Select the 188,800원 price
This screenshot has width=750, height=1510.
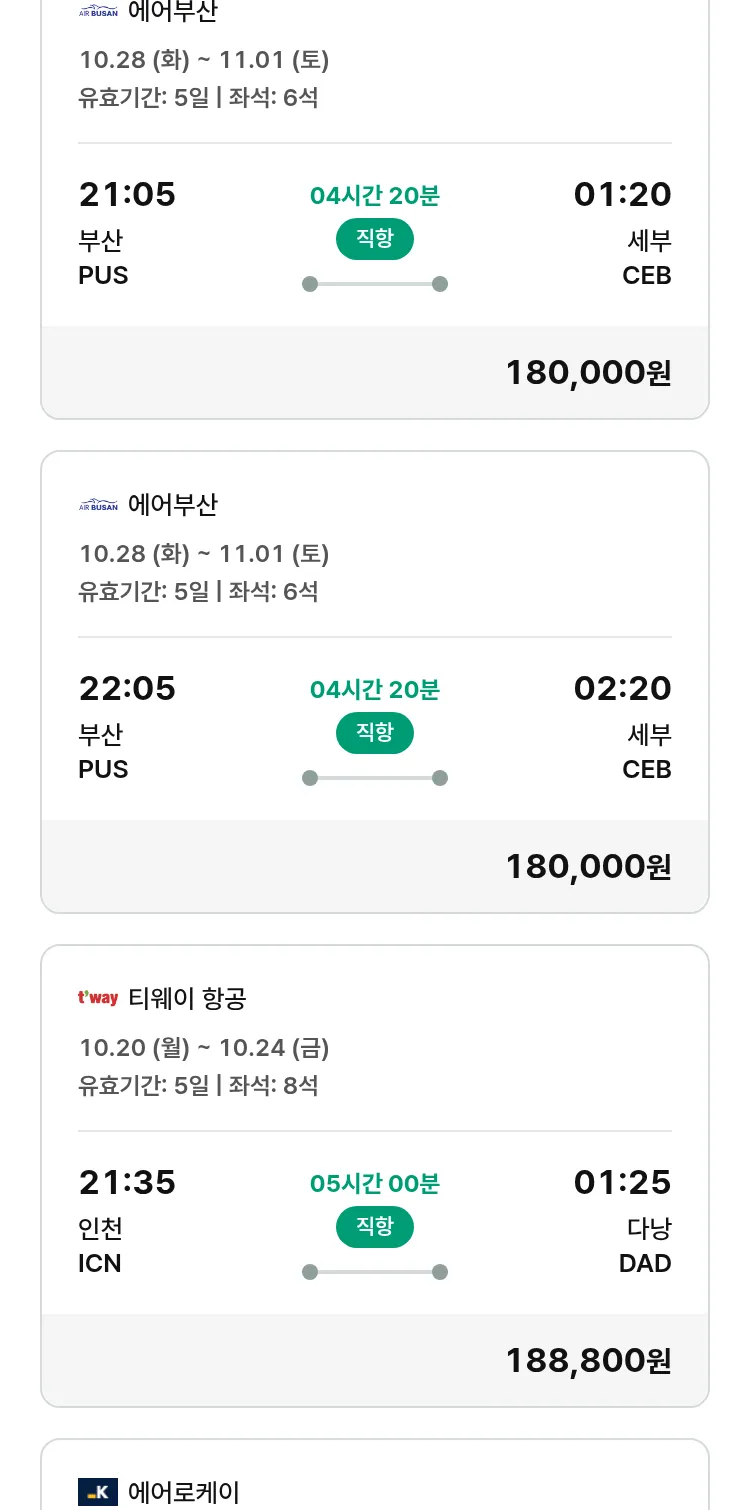click(588, 1360)
